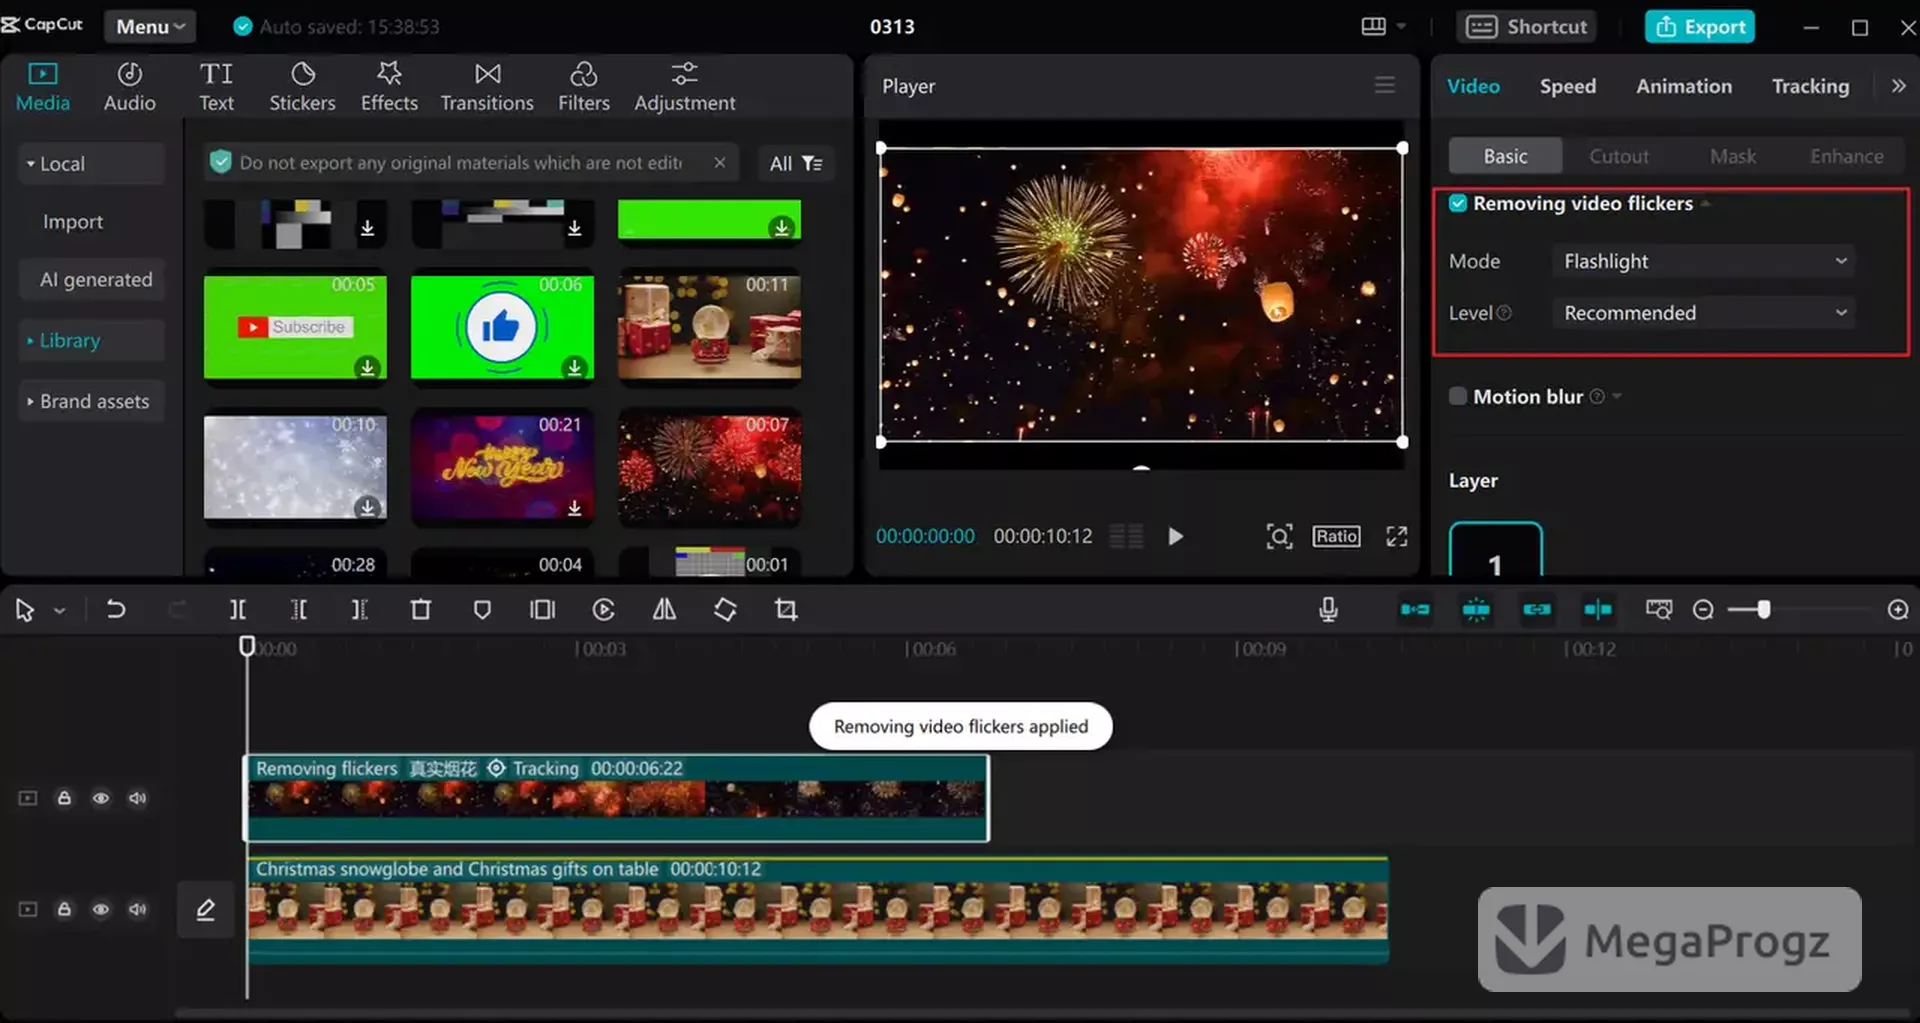
Task: Switch to the Animation tab
Action: coord(1684,86)
